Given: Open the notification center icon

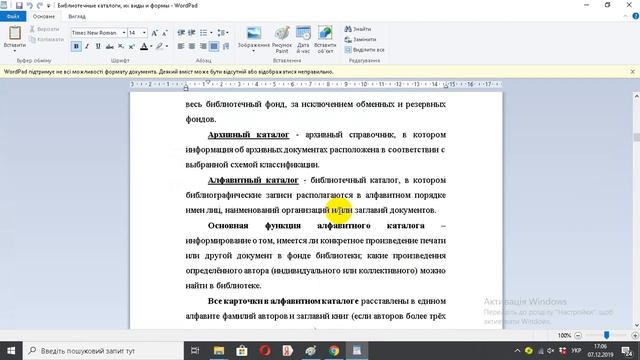Looking at the screenshot, I should coord(627,351).
